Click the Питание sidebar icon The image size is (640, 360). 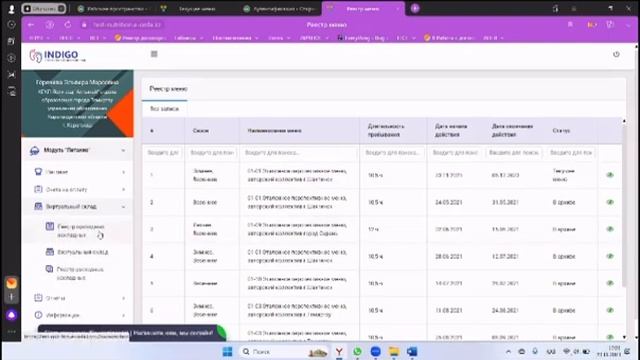[38, 172]
